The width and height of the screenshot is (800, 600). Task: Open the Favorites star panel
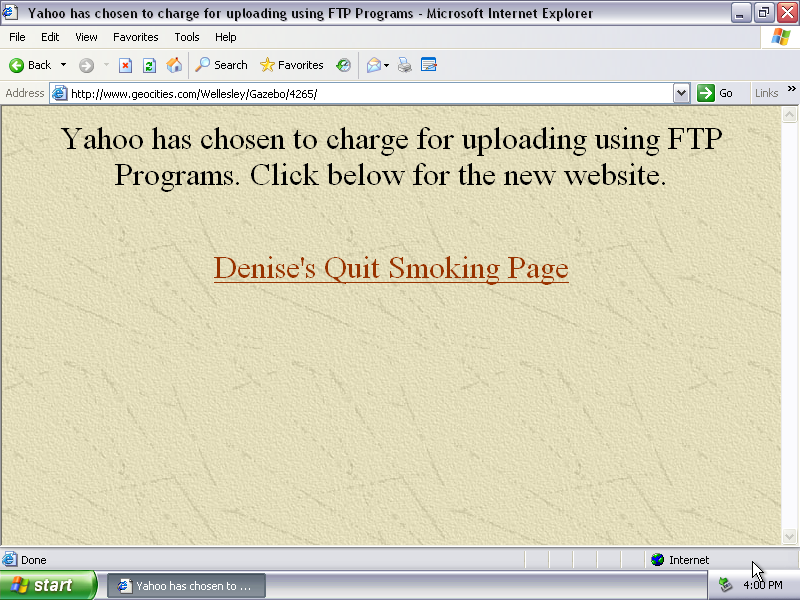point(291,65)
